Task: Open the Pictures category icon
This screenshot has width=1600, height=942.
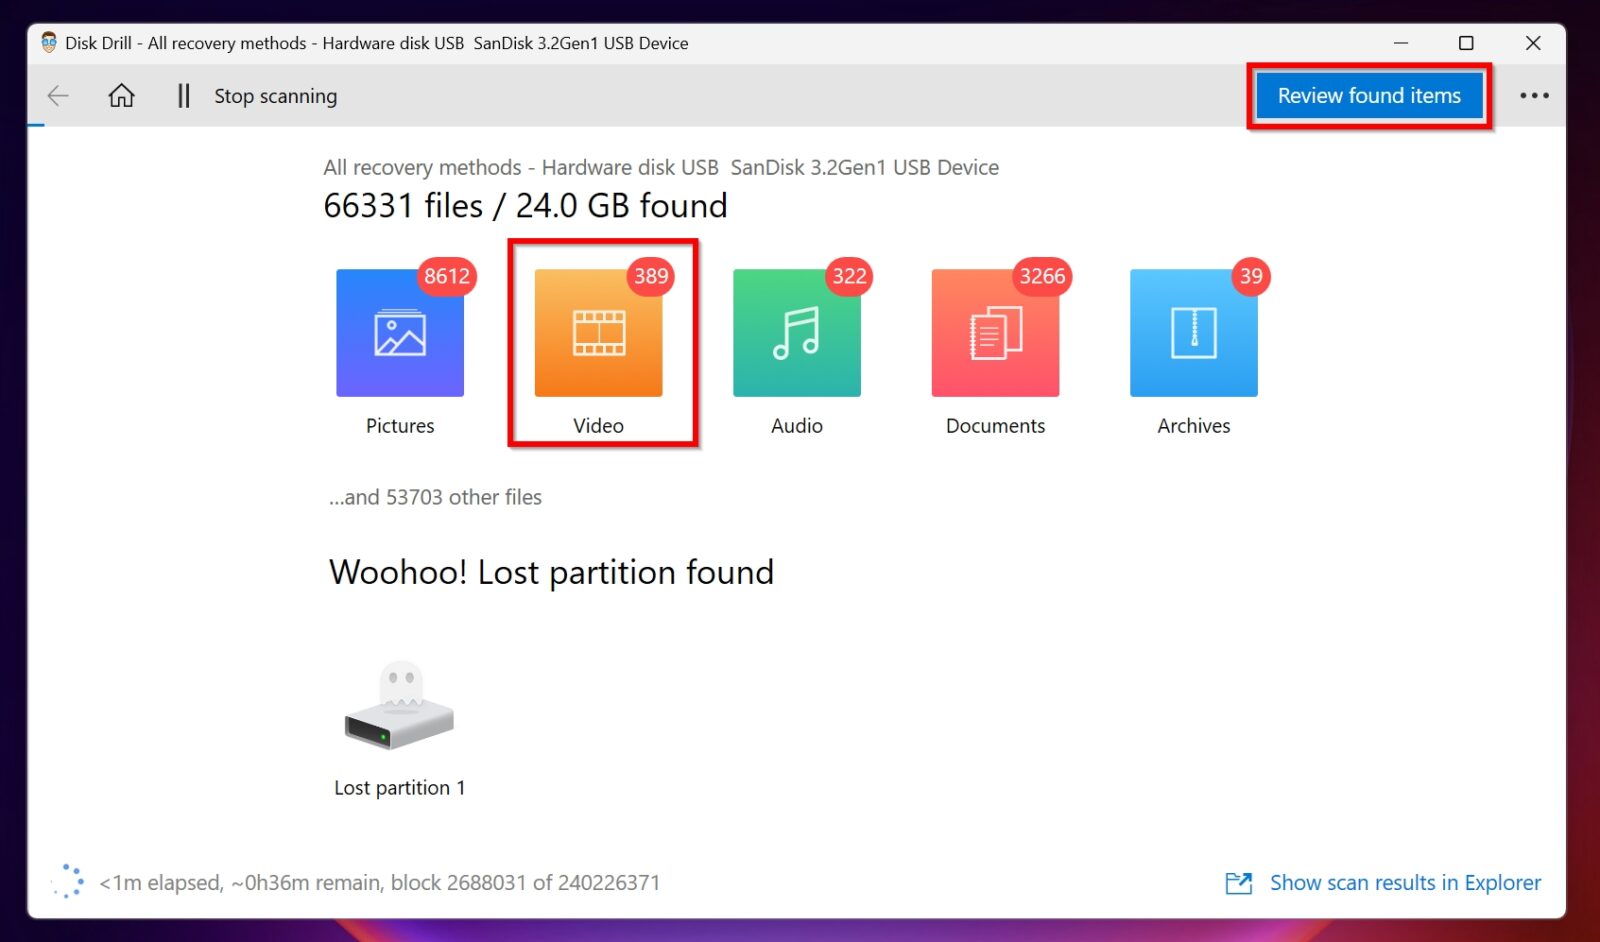Action: point(400,332)
